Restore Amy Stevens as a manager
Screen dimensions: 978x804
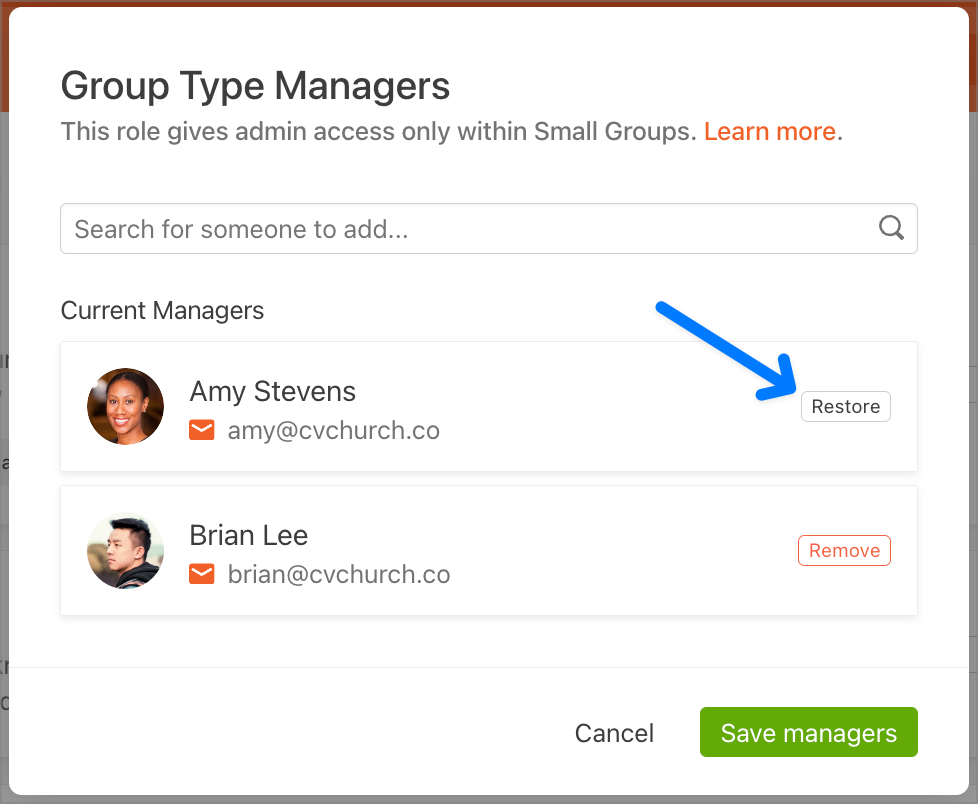tap(845, 407)
